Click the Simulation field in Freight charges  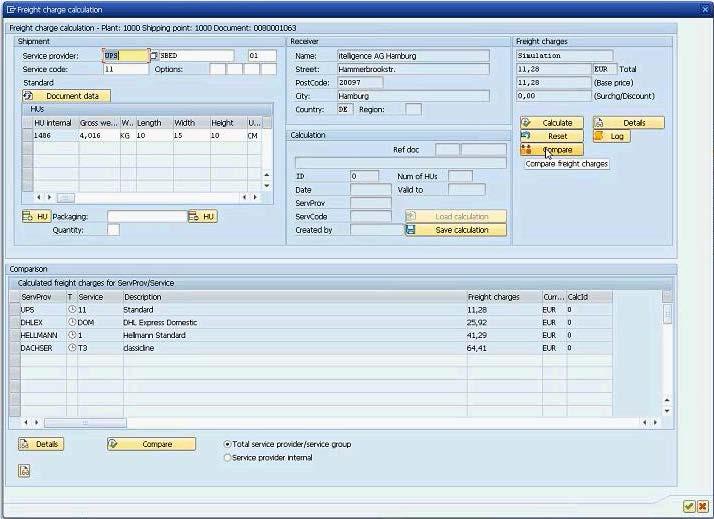click(565, 56)
